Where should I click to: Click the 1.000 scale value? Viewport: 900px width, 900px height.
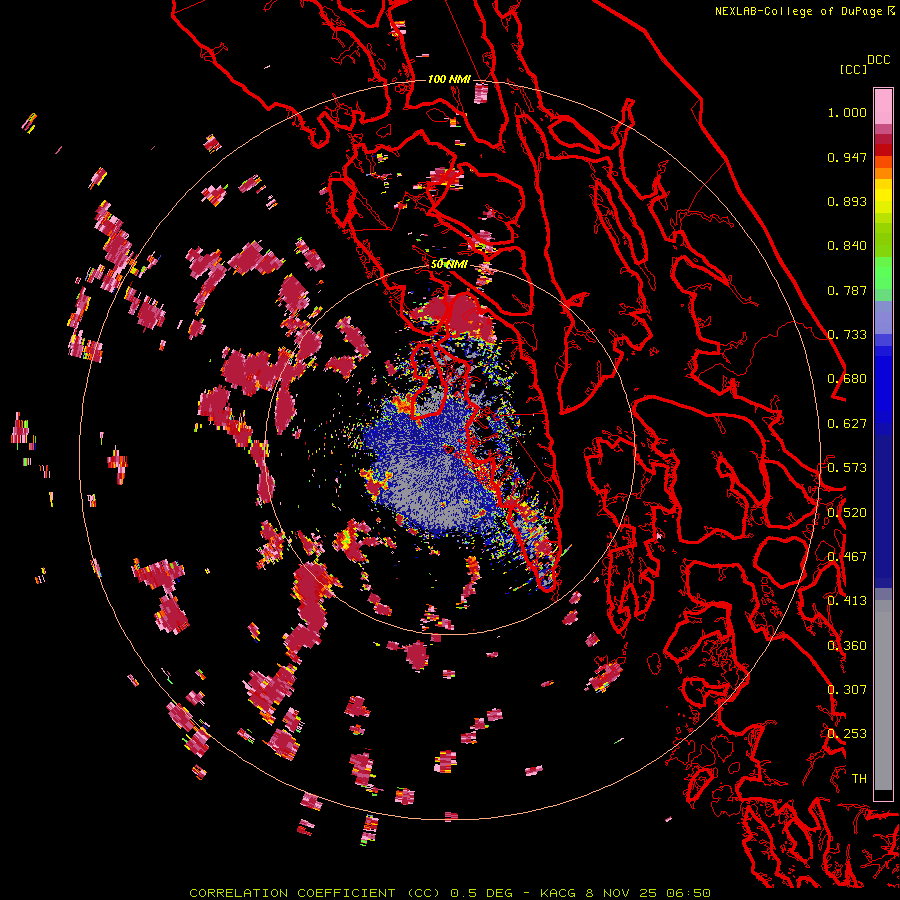click(x=847, y=112)
